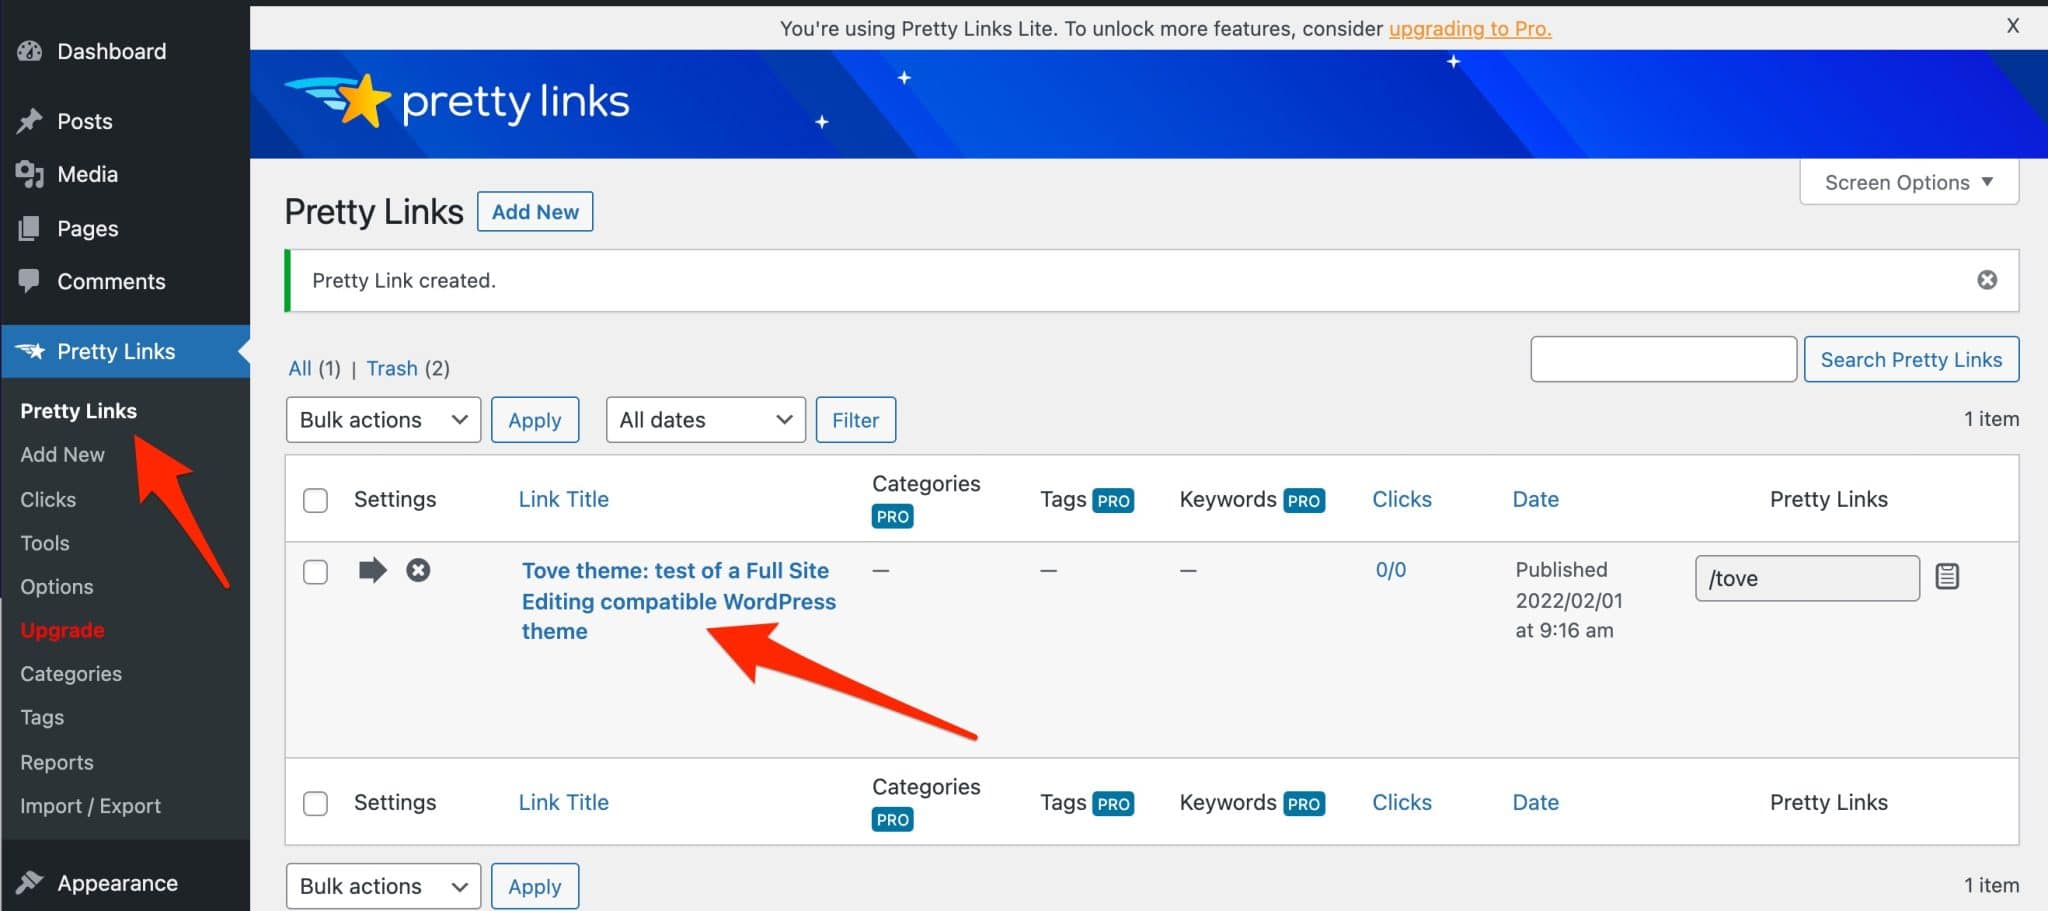The width and height of the screenshot is (2048, 911).
Task: Click the /tove pretty link field
Action: click(x=1807, y=578)
